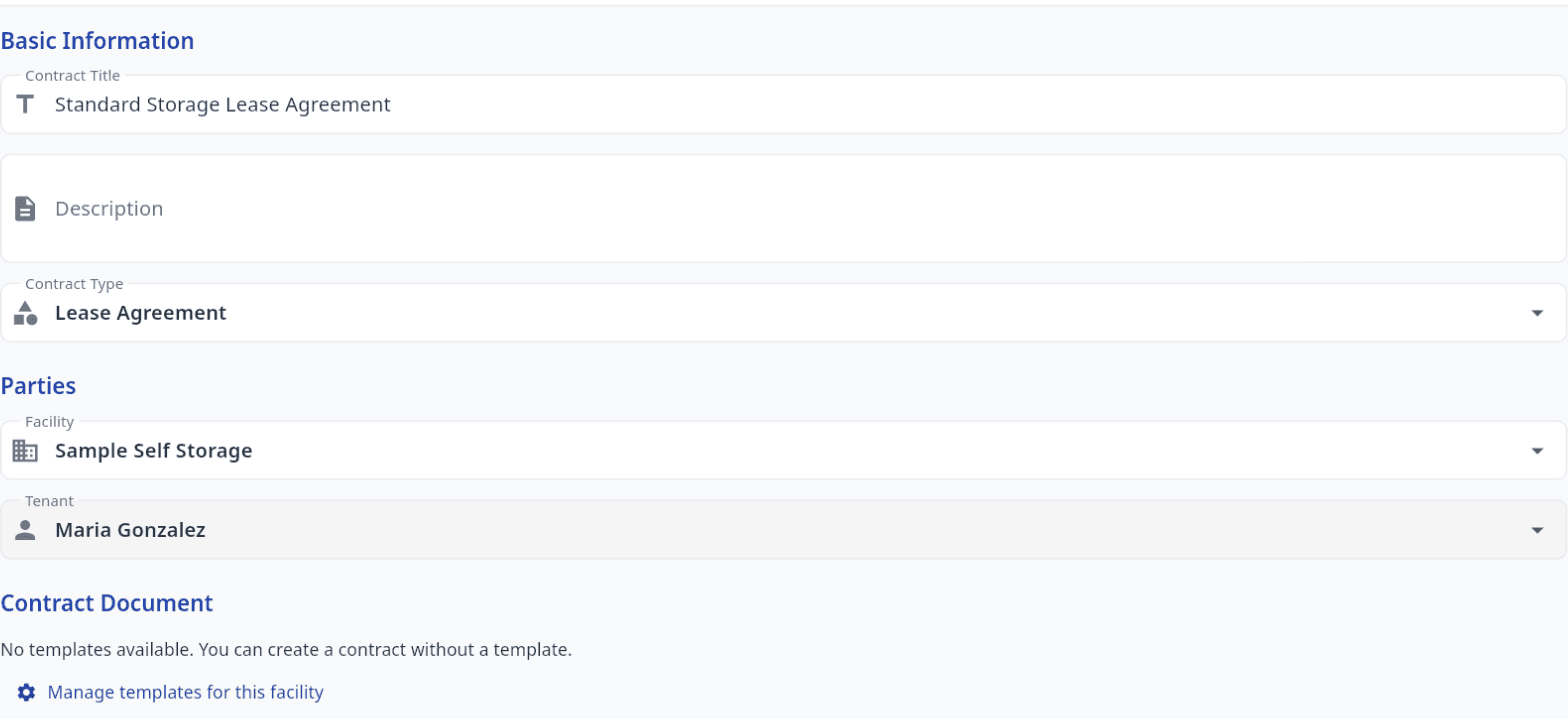Open the Sample Self Storage facility selector

tap(783, 451)
